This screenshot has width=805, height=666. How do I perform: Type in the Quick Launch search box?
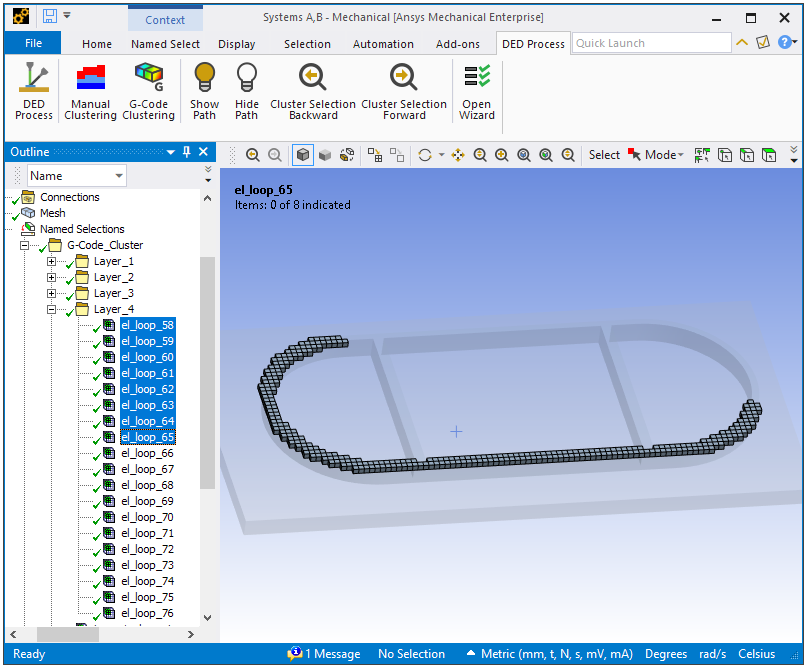coord(650,43)
